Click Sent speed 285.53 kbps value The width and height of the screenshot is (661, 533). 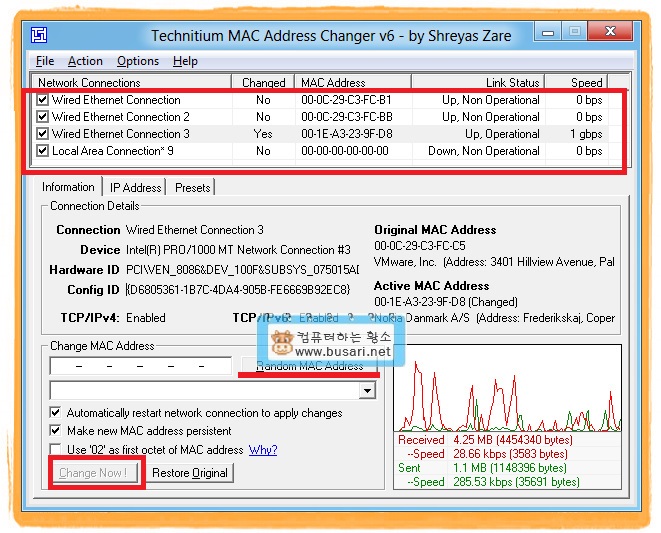click(x=516, y=482)
